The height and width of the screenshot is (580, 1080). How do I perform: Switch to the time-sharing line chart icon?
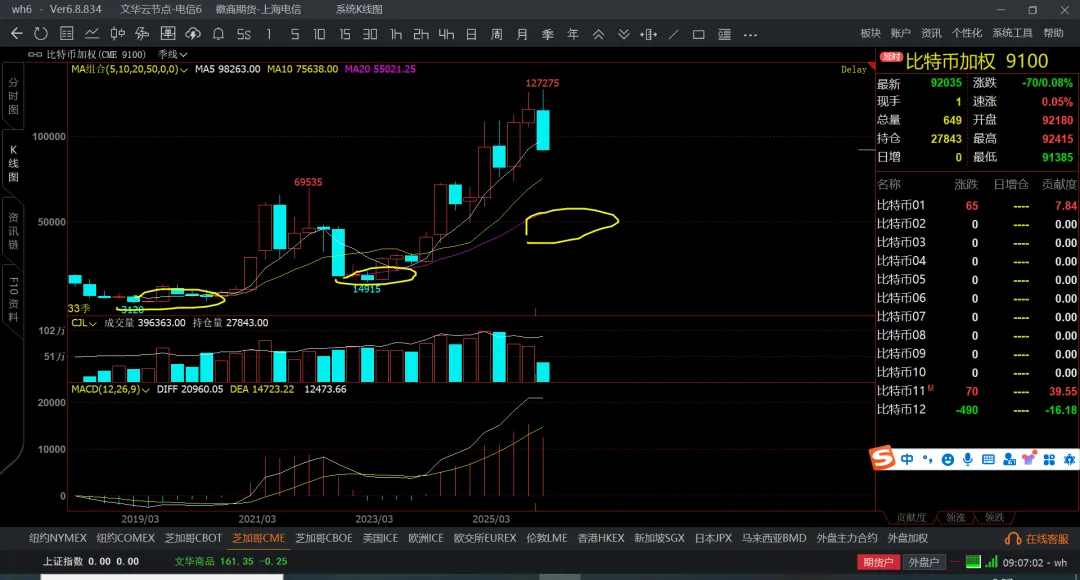[92, 34]
